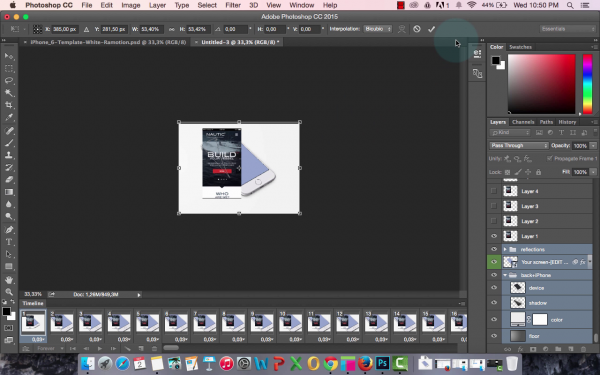Image resolution: width=600 pixels, height=375 pixels.
Task: Open the Pass Through blend mode dropdown
Action: coord(518,145)
